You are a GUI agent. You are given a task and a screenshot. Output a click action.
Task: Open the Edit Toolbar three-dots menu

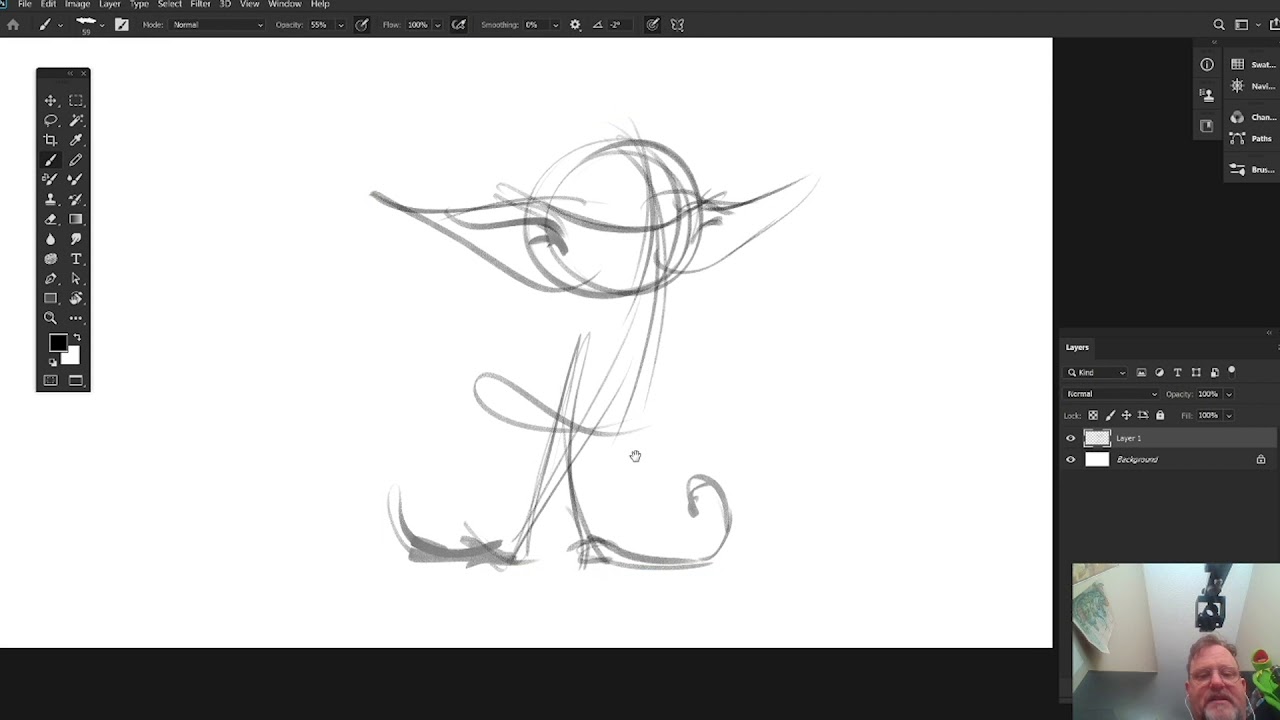pos(76,318)
